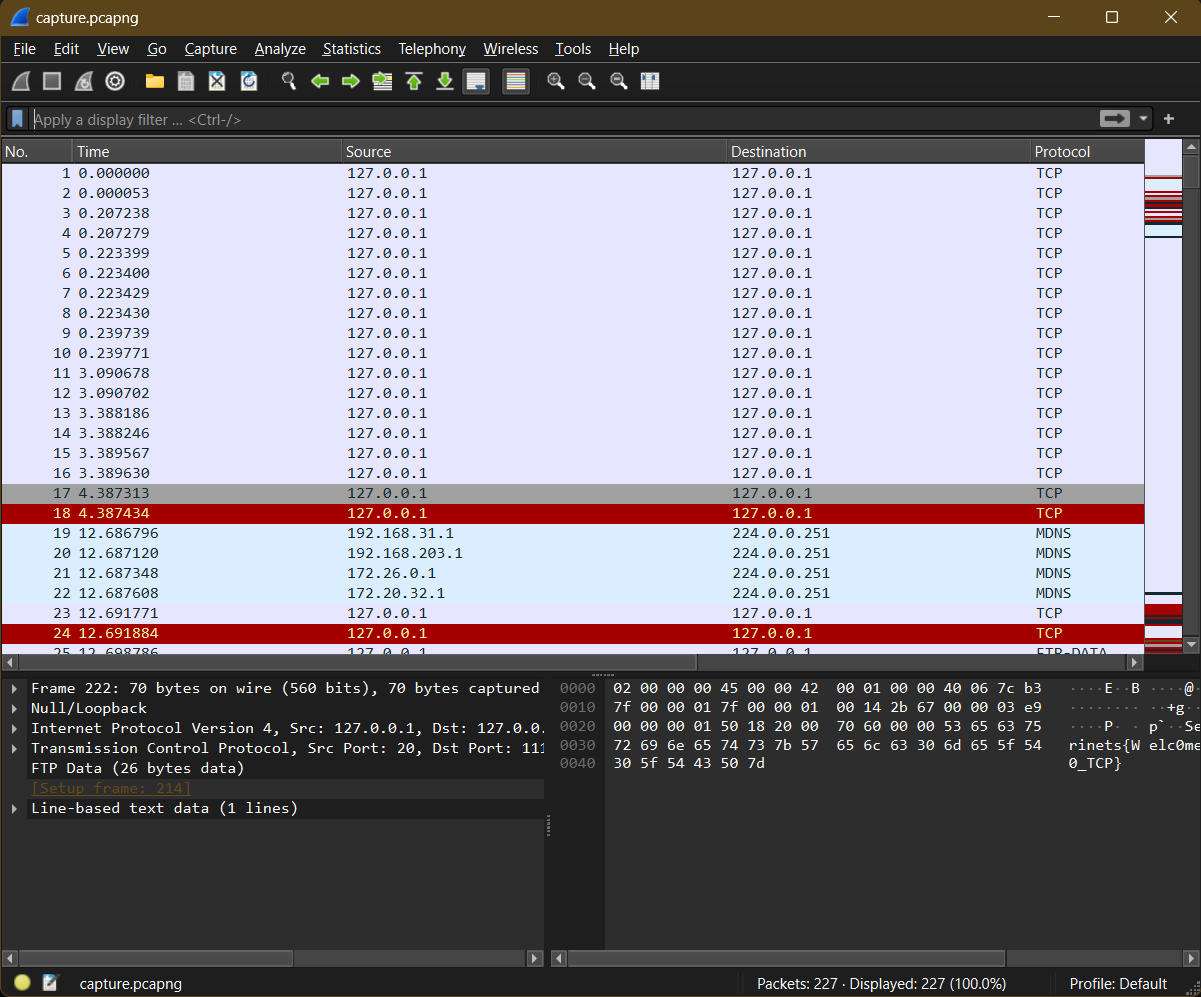Jump to the first packet
This screenshot has height=997, width=1201.
click(414, 81)
